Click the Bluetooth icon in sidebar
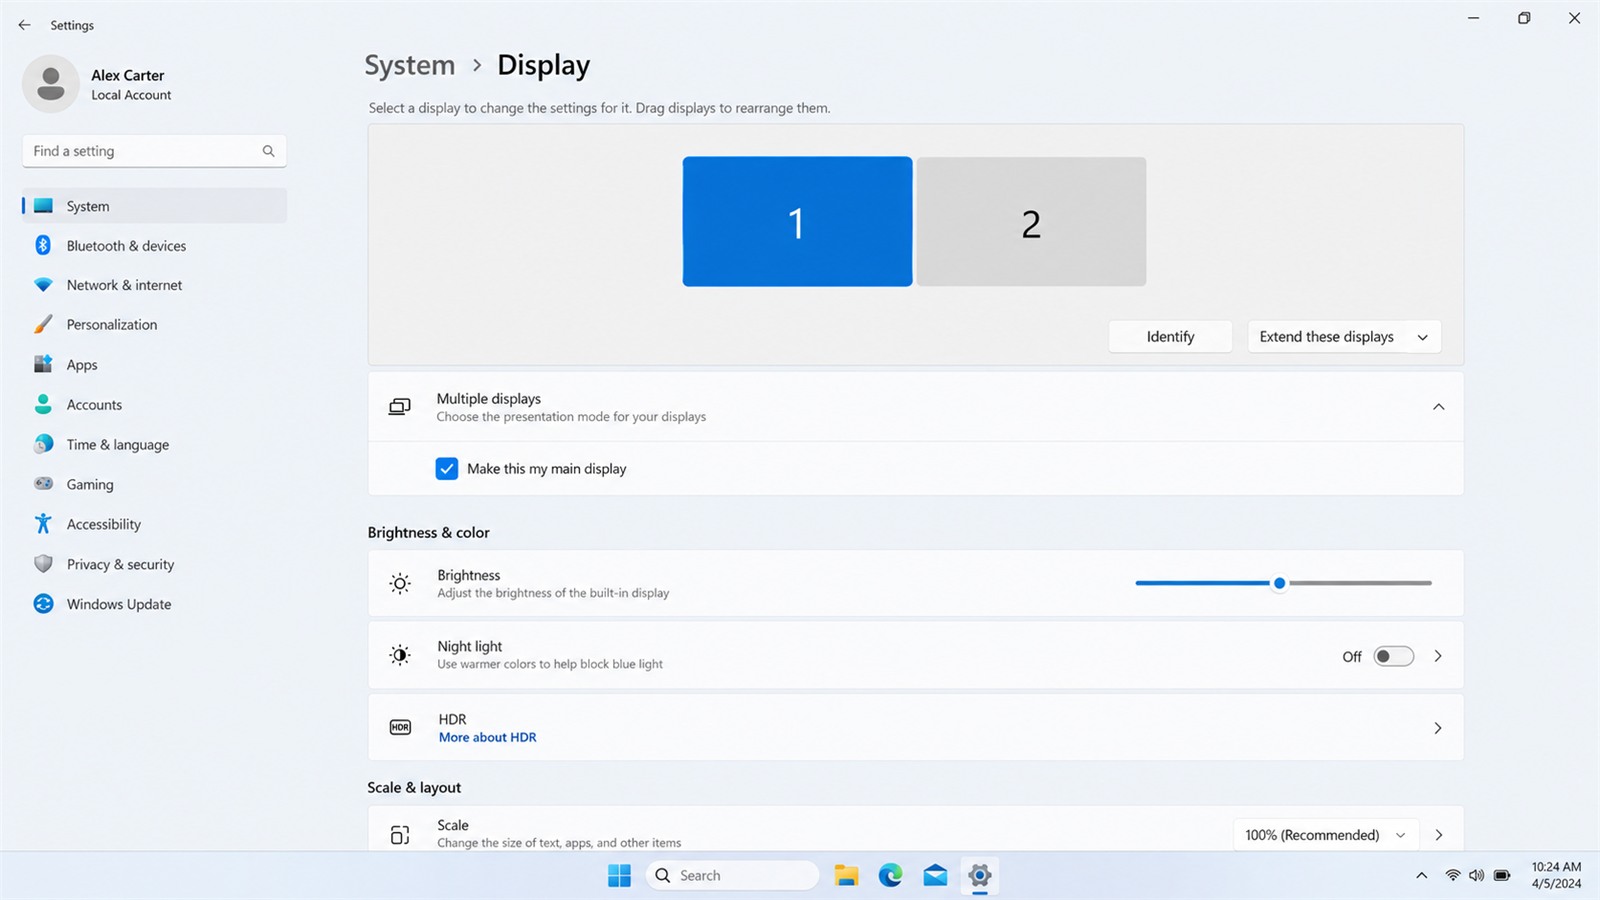Screen dimensions: 1600x900 click(43, 245)
